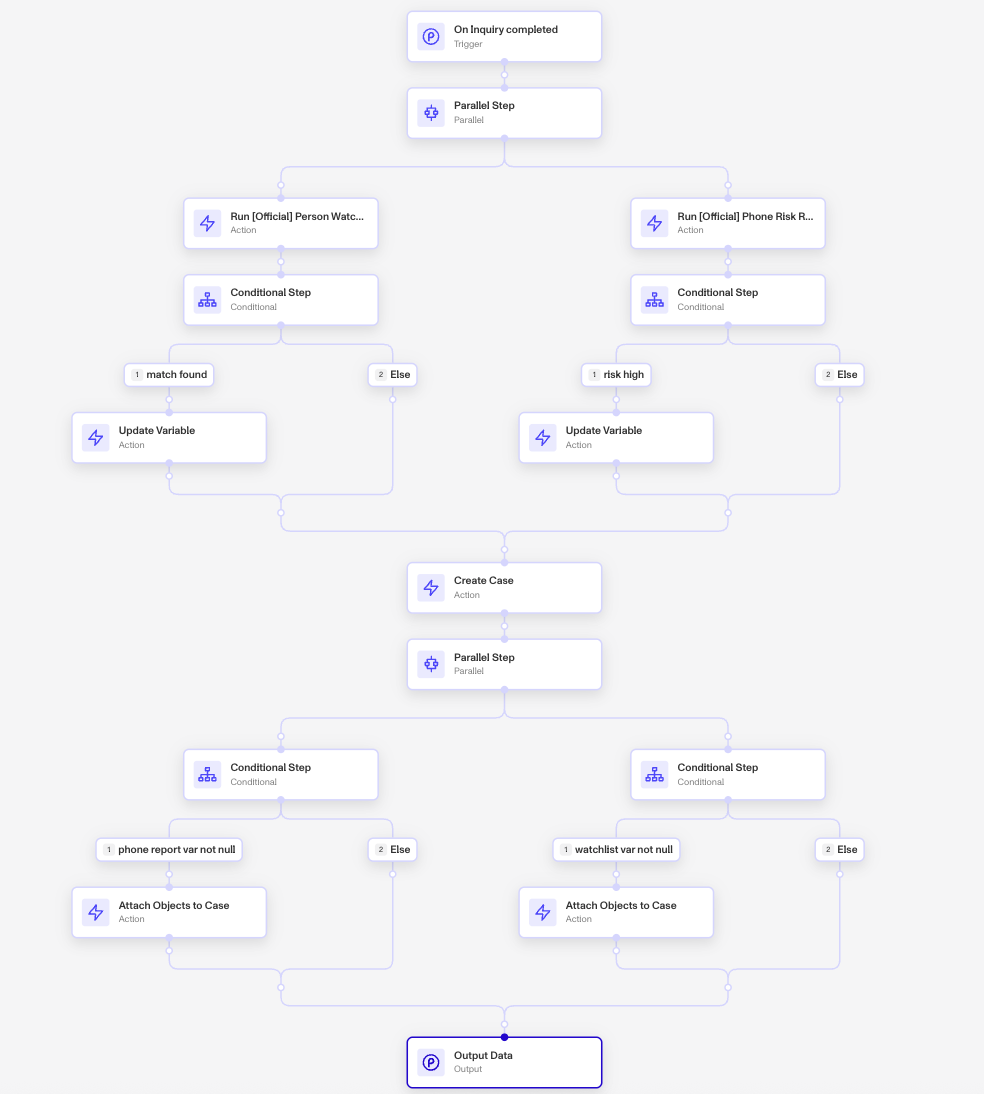Click the Update Variable node under risk high
This screenshot has width=984, height=1094.
click(543, 437)
